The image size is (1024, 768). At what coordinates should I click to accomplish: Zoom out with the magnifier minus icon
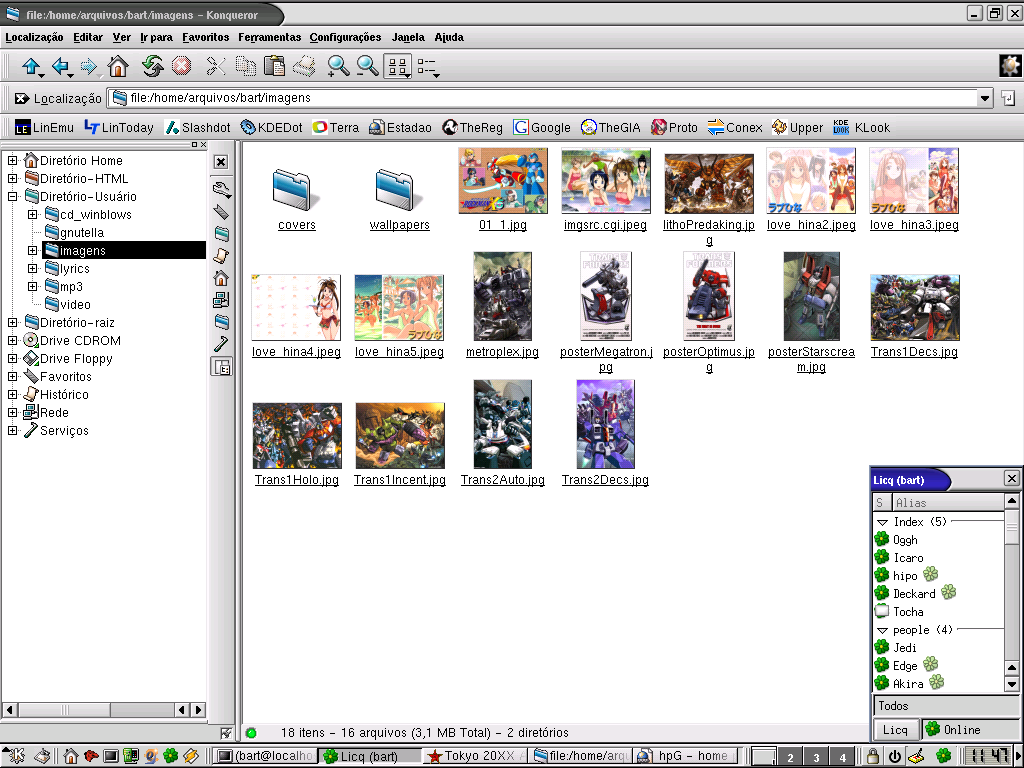[367, 66]
